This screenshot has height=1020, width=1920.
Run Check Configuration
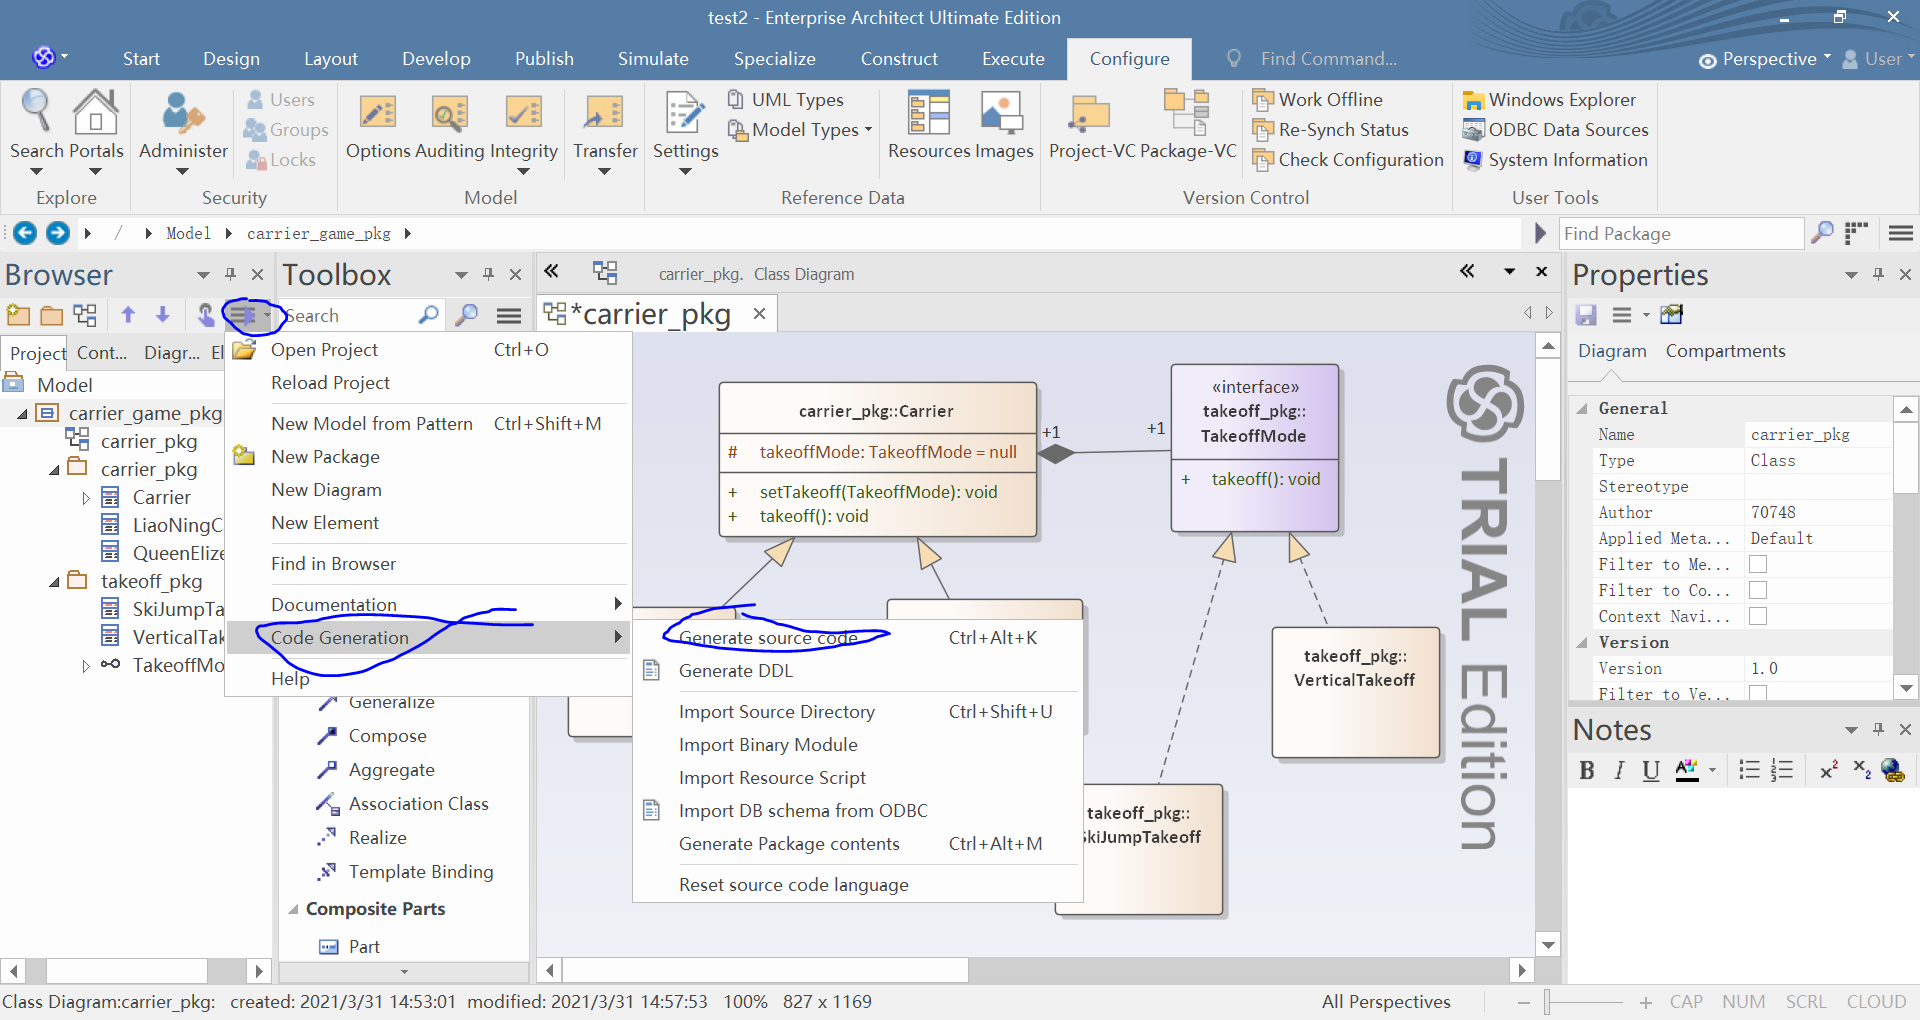[1348, 159]
